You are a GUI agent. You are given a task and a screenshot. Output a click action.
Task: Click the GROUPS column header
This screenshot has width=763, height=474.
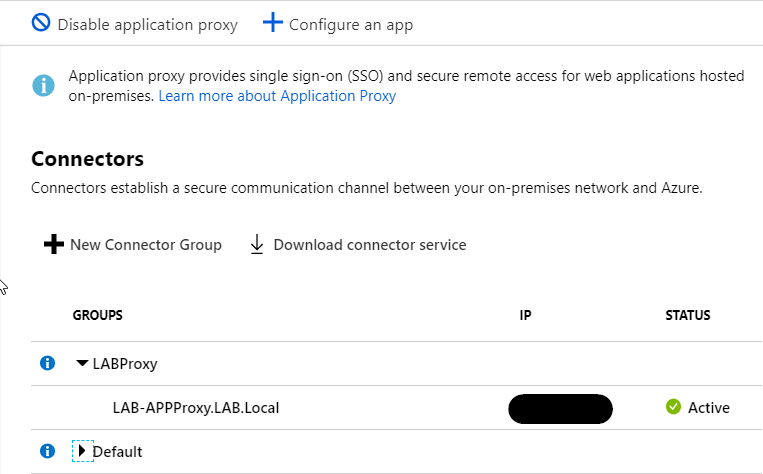click(97, 315)
